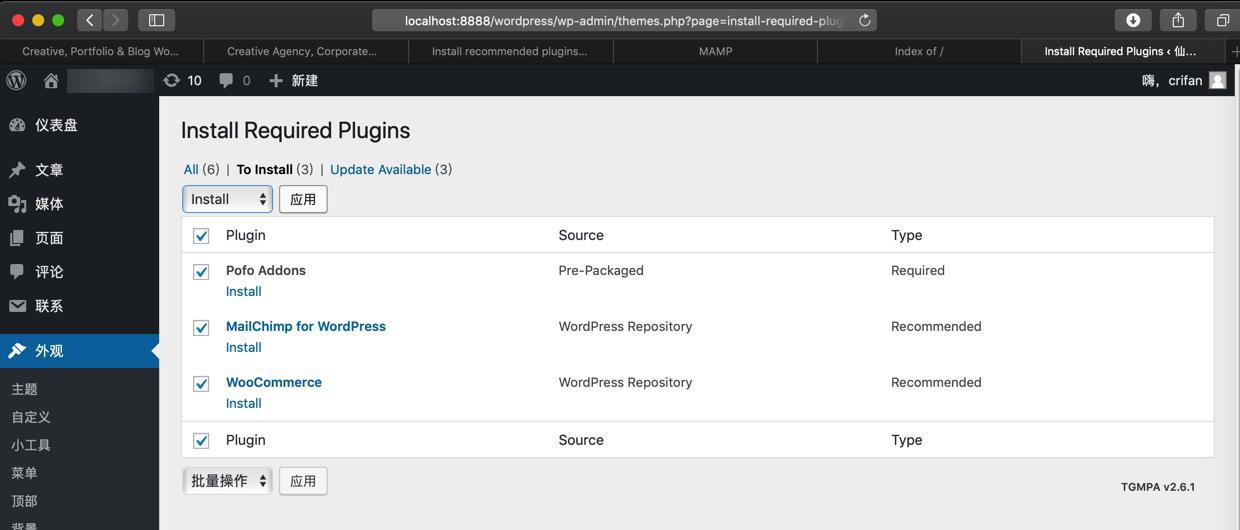Screen dimensions: 1240x530
Task: Show the Update Available plugins filter
Action: (x=380, y=169)
